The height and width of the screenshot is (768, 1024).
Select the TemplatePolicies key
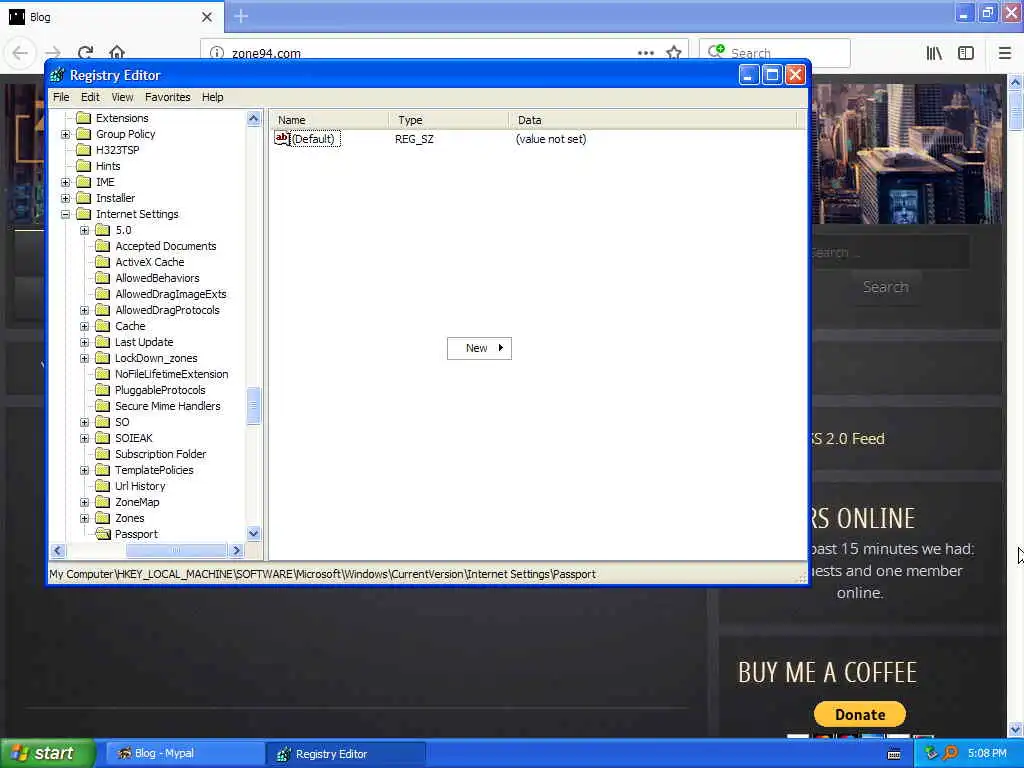tap(154, 470)
